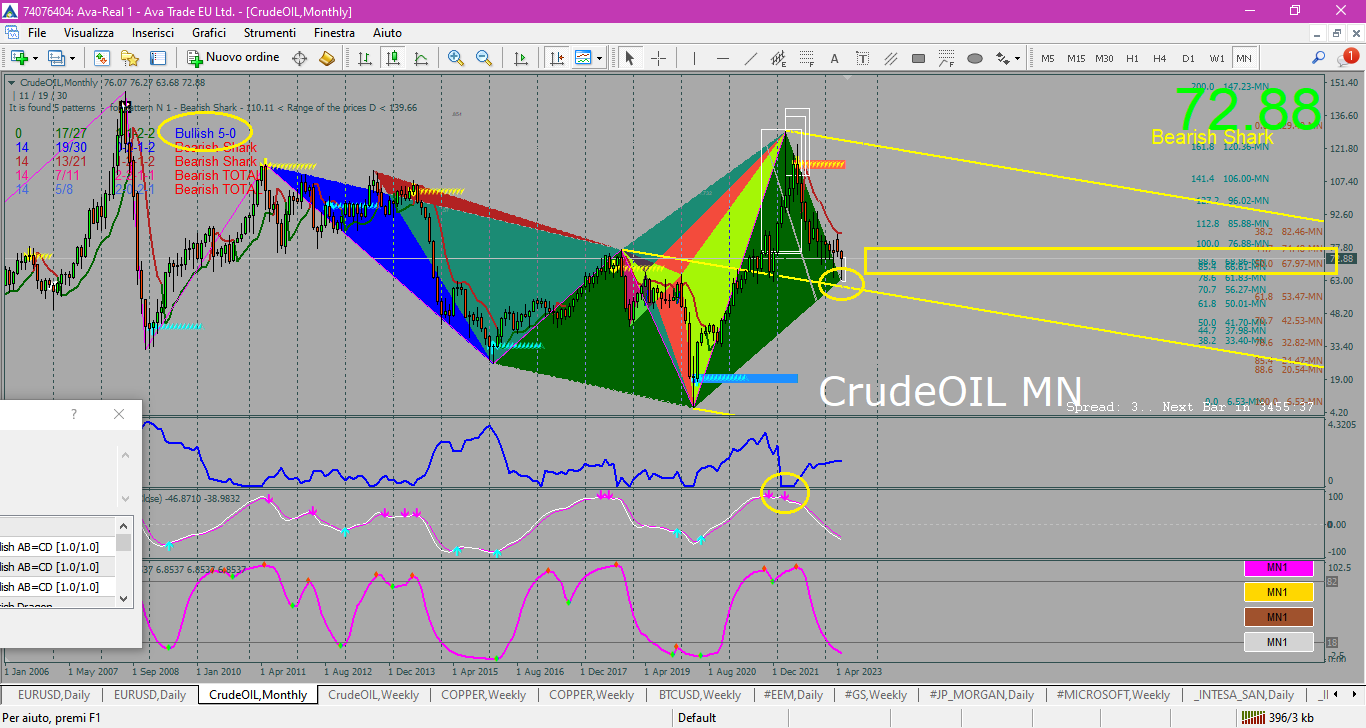Switch to #MICROSOFT,Weekly chart tab
The image size is (1366, 728).
click(x=1114, y=694)
